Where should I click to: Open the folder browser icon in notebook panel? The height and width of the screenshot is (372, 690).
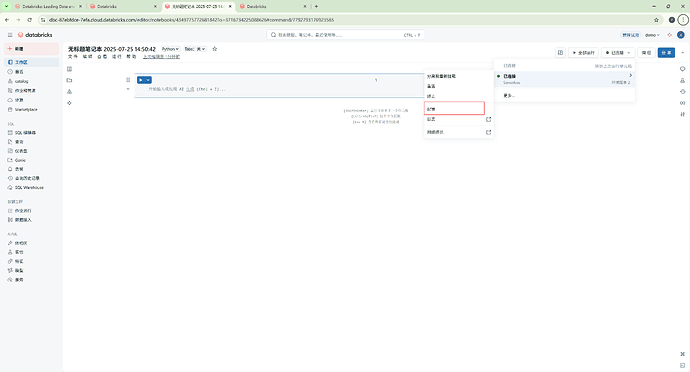(x=70, y=80)
